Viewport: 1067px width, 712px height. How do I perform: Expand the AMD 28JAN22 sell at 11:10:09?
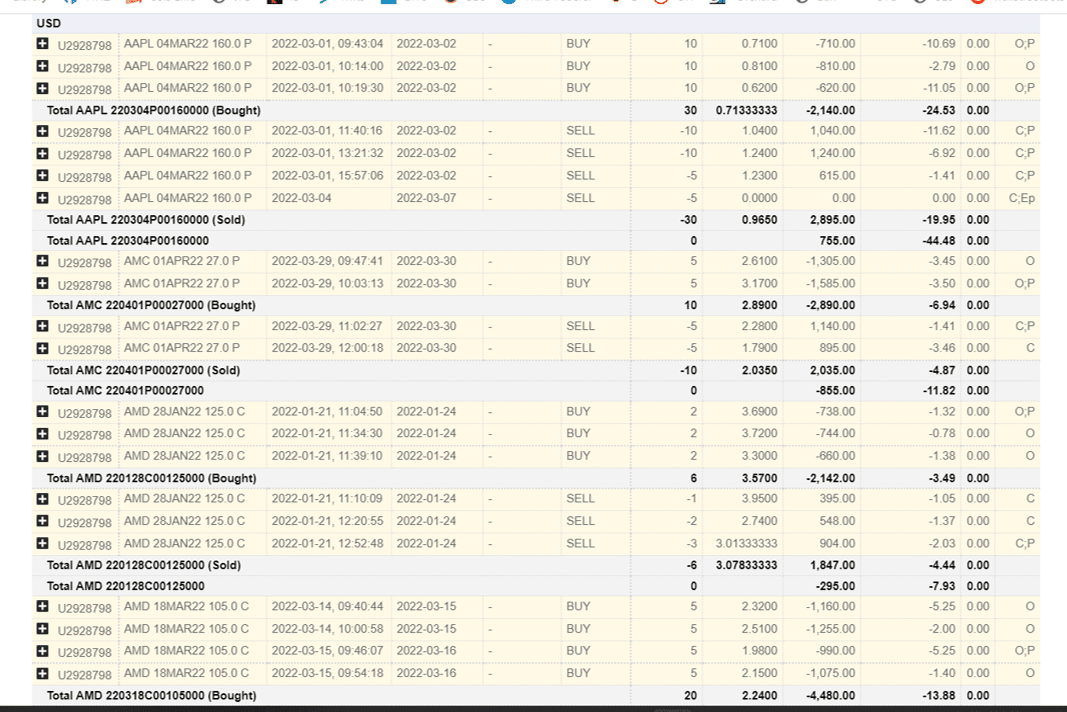42,499
